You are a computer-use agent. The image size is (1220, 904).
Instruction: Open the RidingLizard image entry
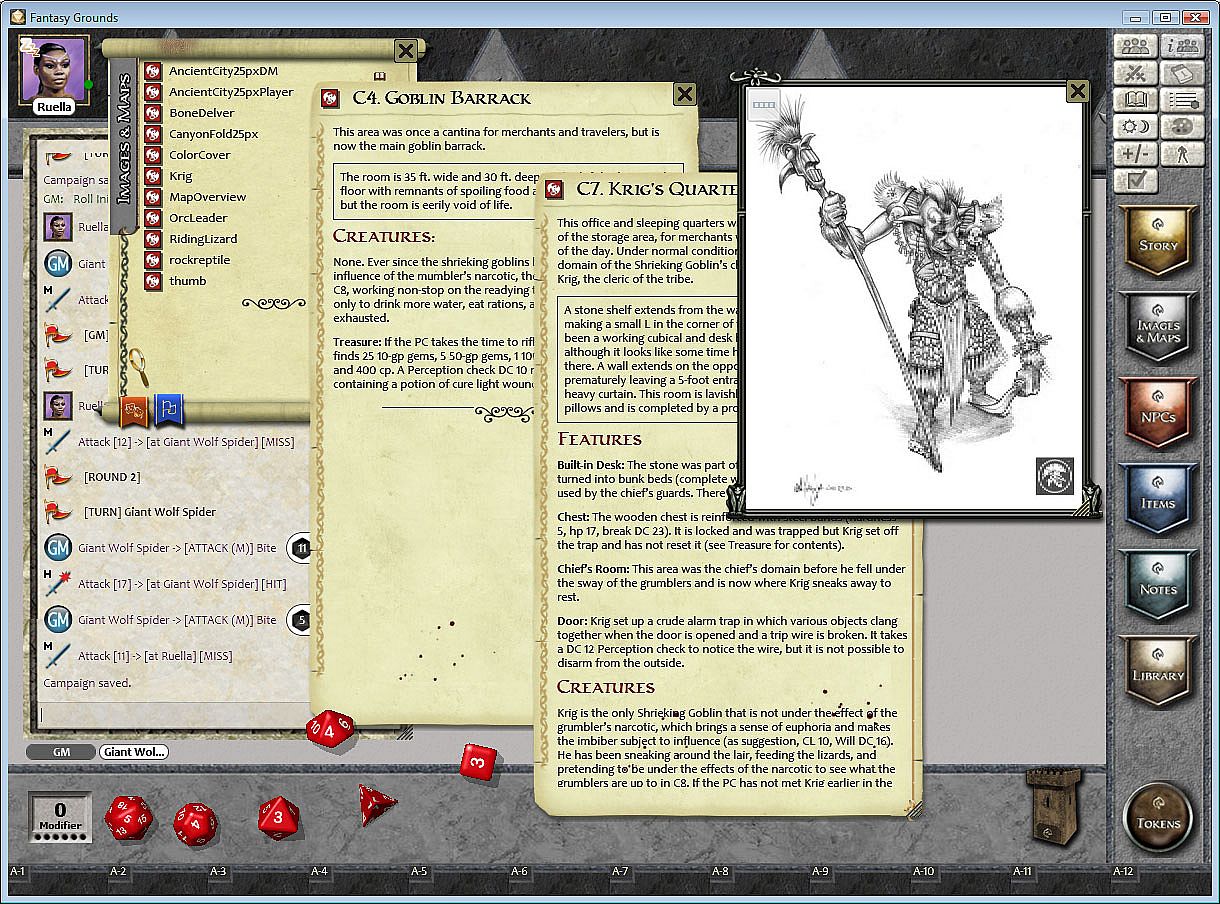pos(202,239)
